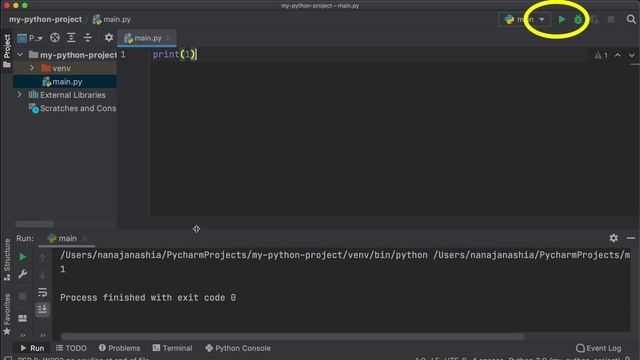Place cursor in the print(1) code line

[175, 54]
